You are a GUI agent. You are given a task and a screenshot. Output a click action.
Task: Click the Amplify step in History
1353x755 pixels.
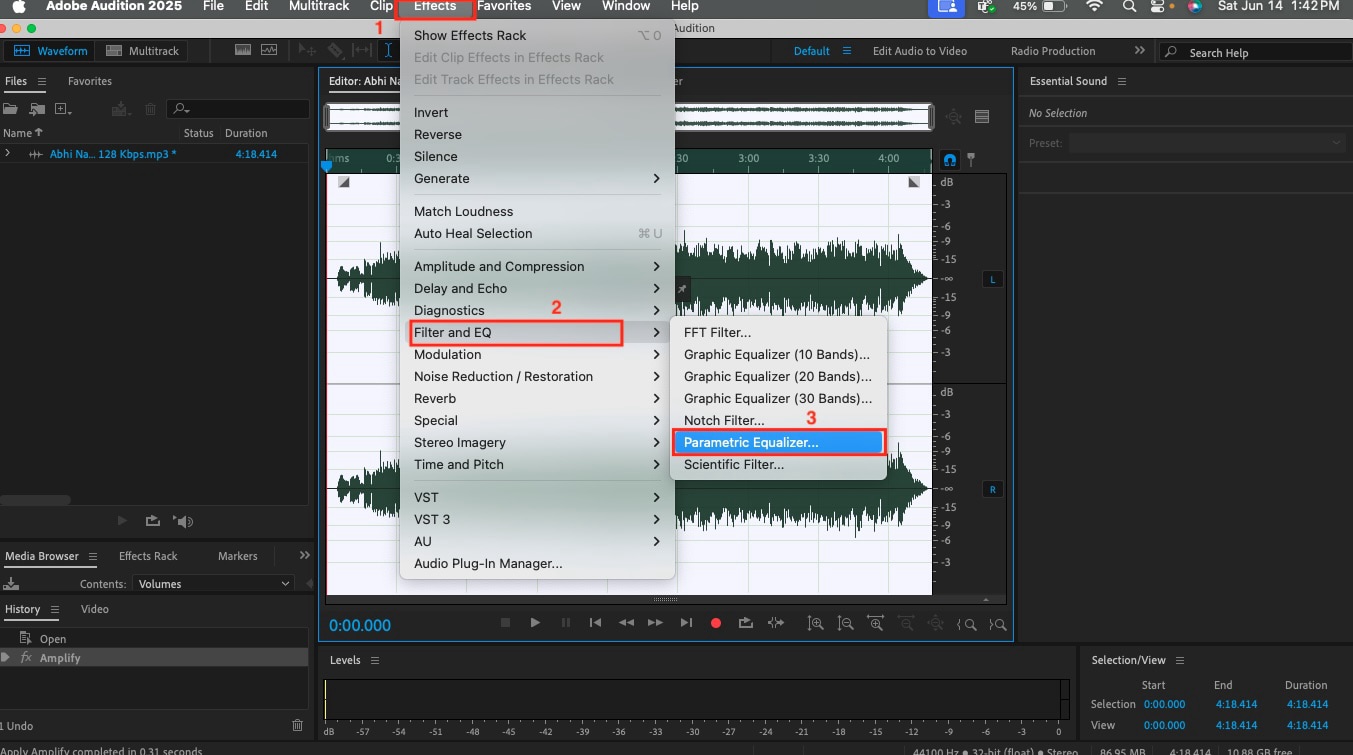(x=154, y=658)
